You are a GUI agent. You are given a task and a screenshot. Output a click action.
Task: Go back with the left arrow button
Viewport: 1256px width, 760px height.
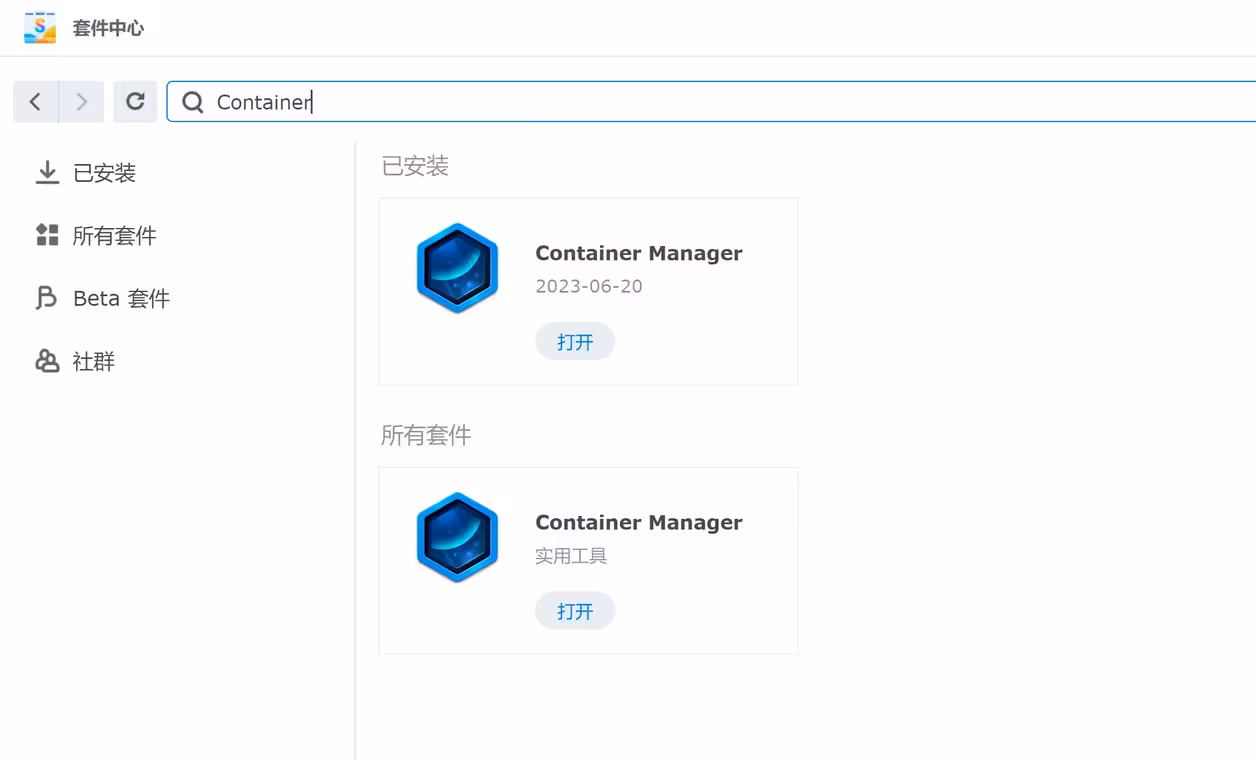coord(36,102)
